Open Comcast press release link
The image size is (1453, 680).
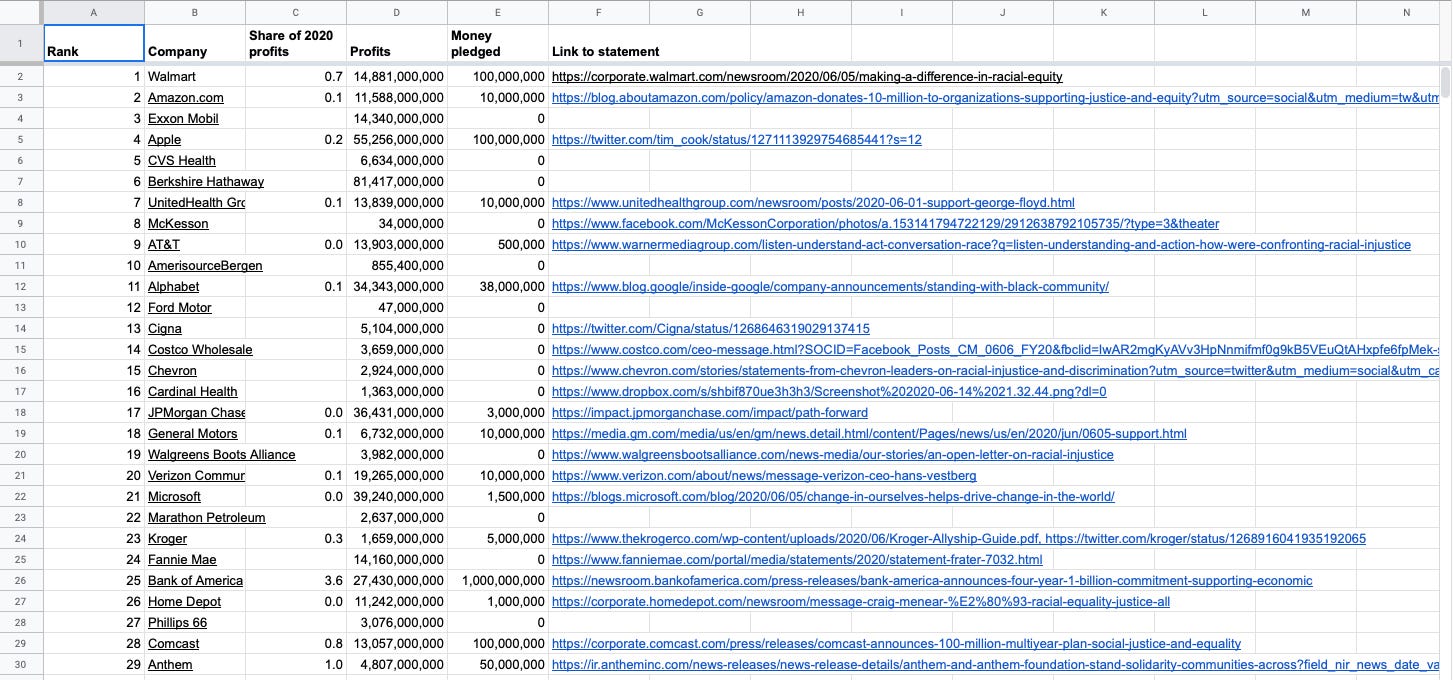896,644
